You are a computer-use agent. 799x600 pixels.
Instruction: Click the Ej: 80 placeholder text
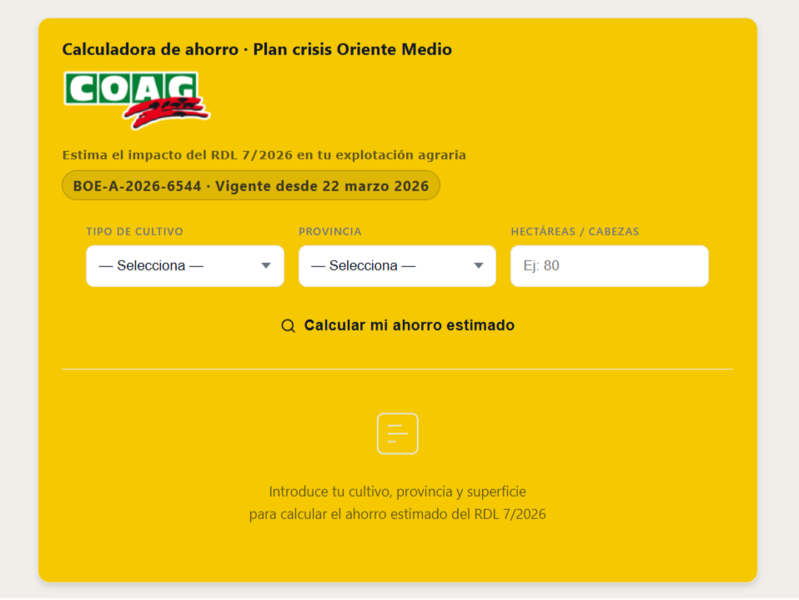(x=541, y=266)
